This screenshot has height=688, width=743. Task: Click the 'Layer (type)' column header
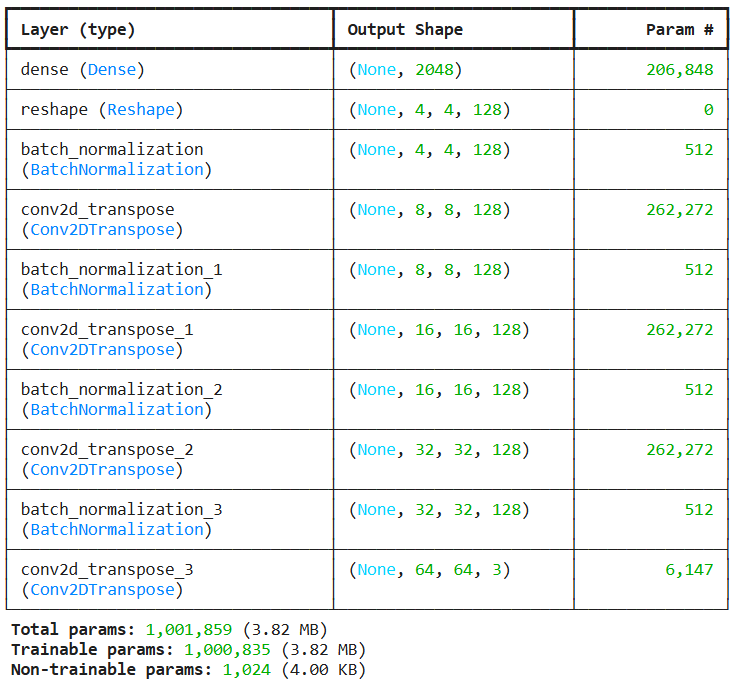pos(78,30)
